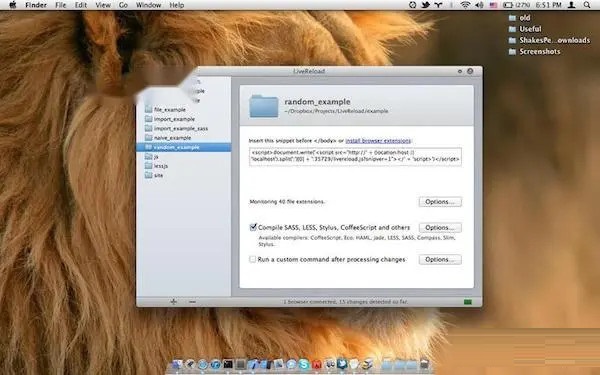Image resolution: width=600 pixels, height=375 pixels.
Task: Open the Twitter bird icon in menu bar
Action: pos(426,5)
